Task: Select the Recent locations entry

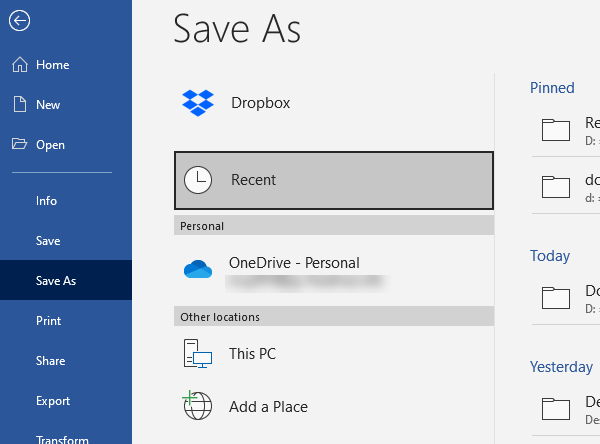Action: click(x=334, y=180)
